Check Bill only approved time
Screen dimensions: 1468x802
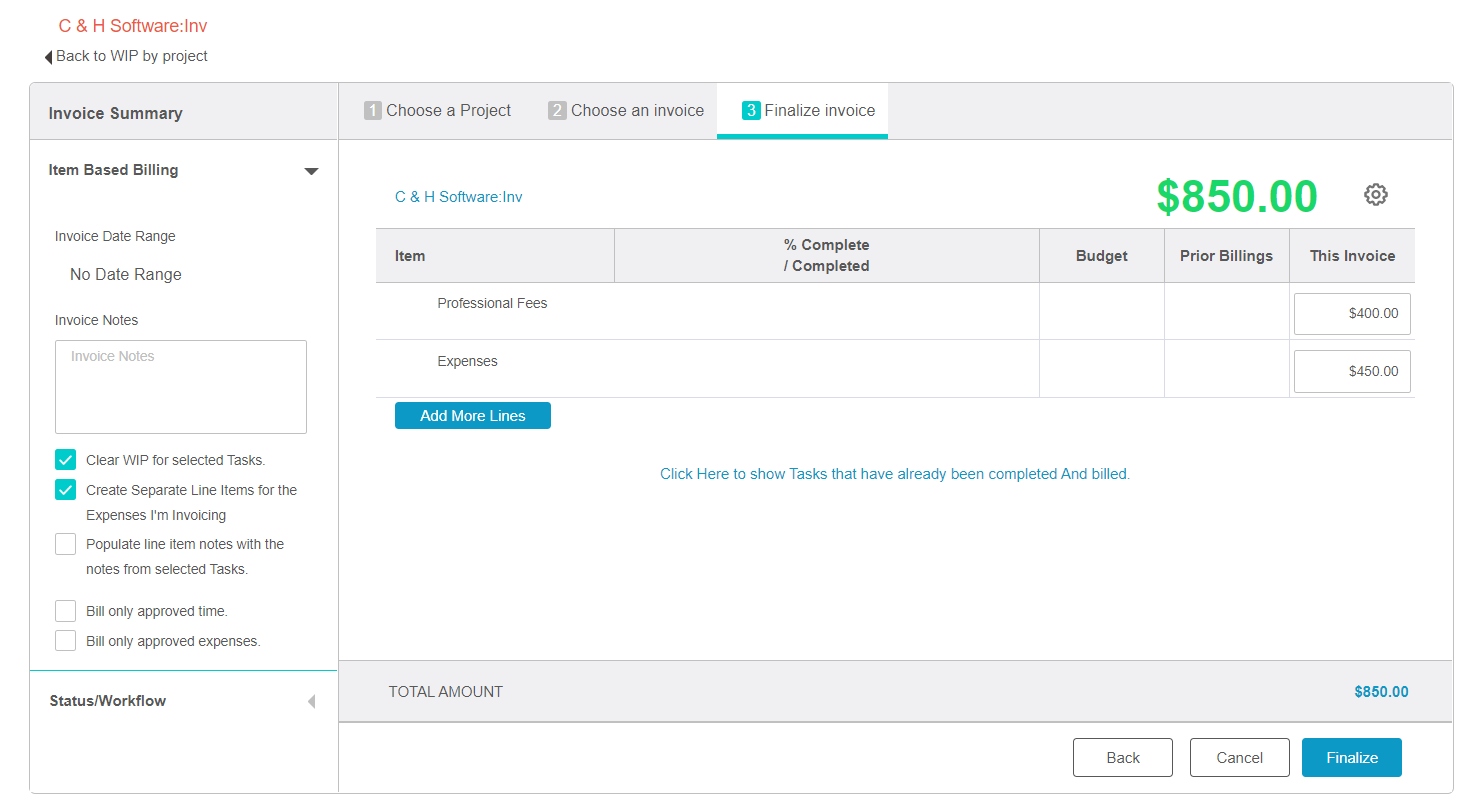(66, 611)
